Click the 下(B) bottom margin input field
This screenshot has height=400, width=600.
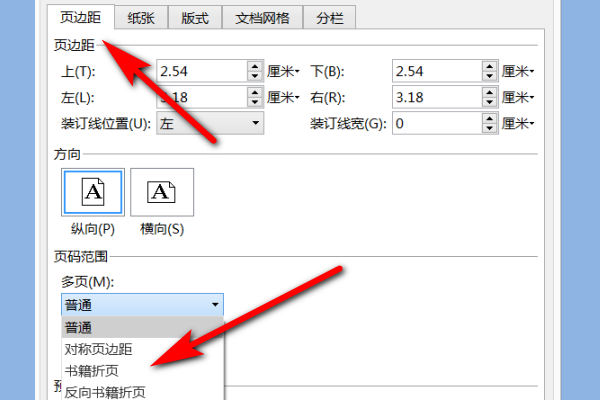[435, 71]
